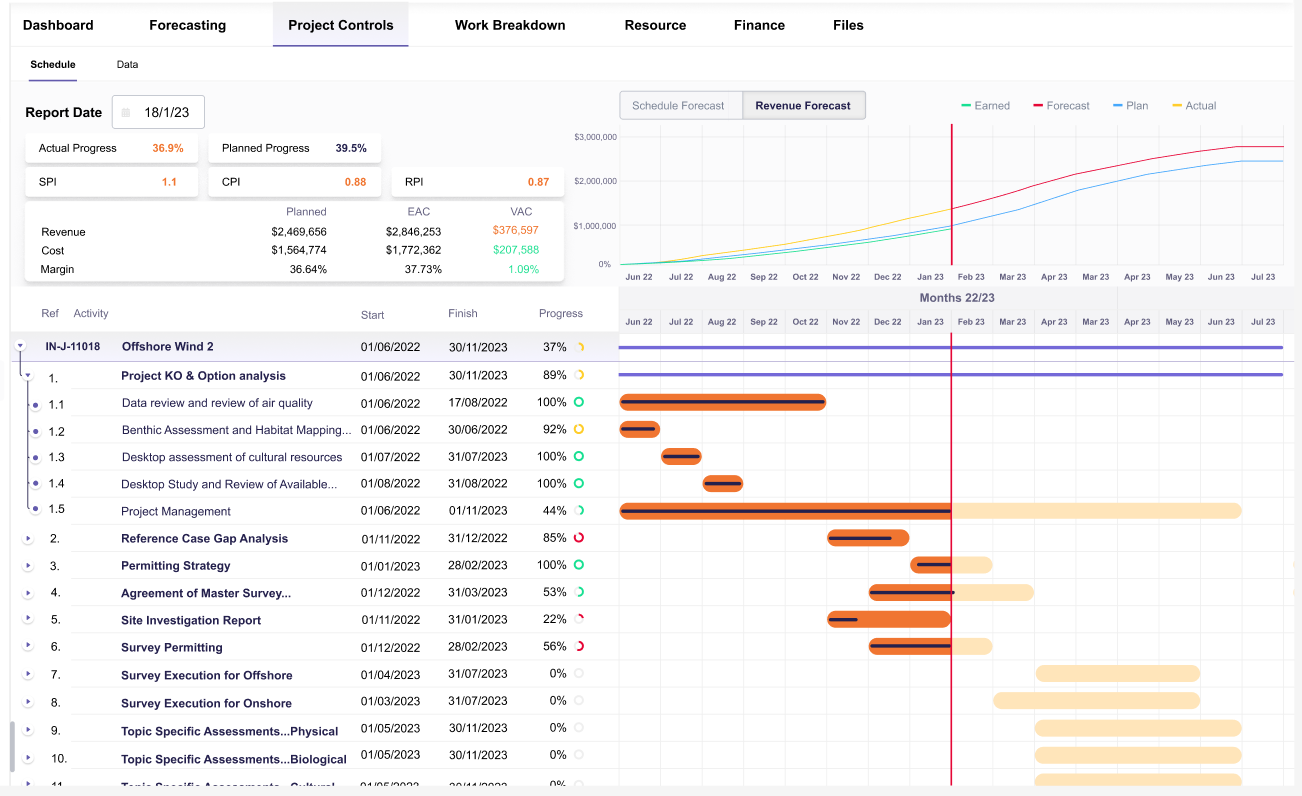Expand the Reference Case Gap Analysis subtasks
This screenshot has height=796, width=1302.
coord(28,538)
